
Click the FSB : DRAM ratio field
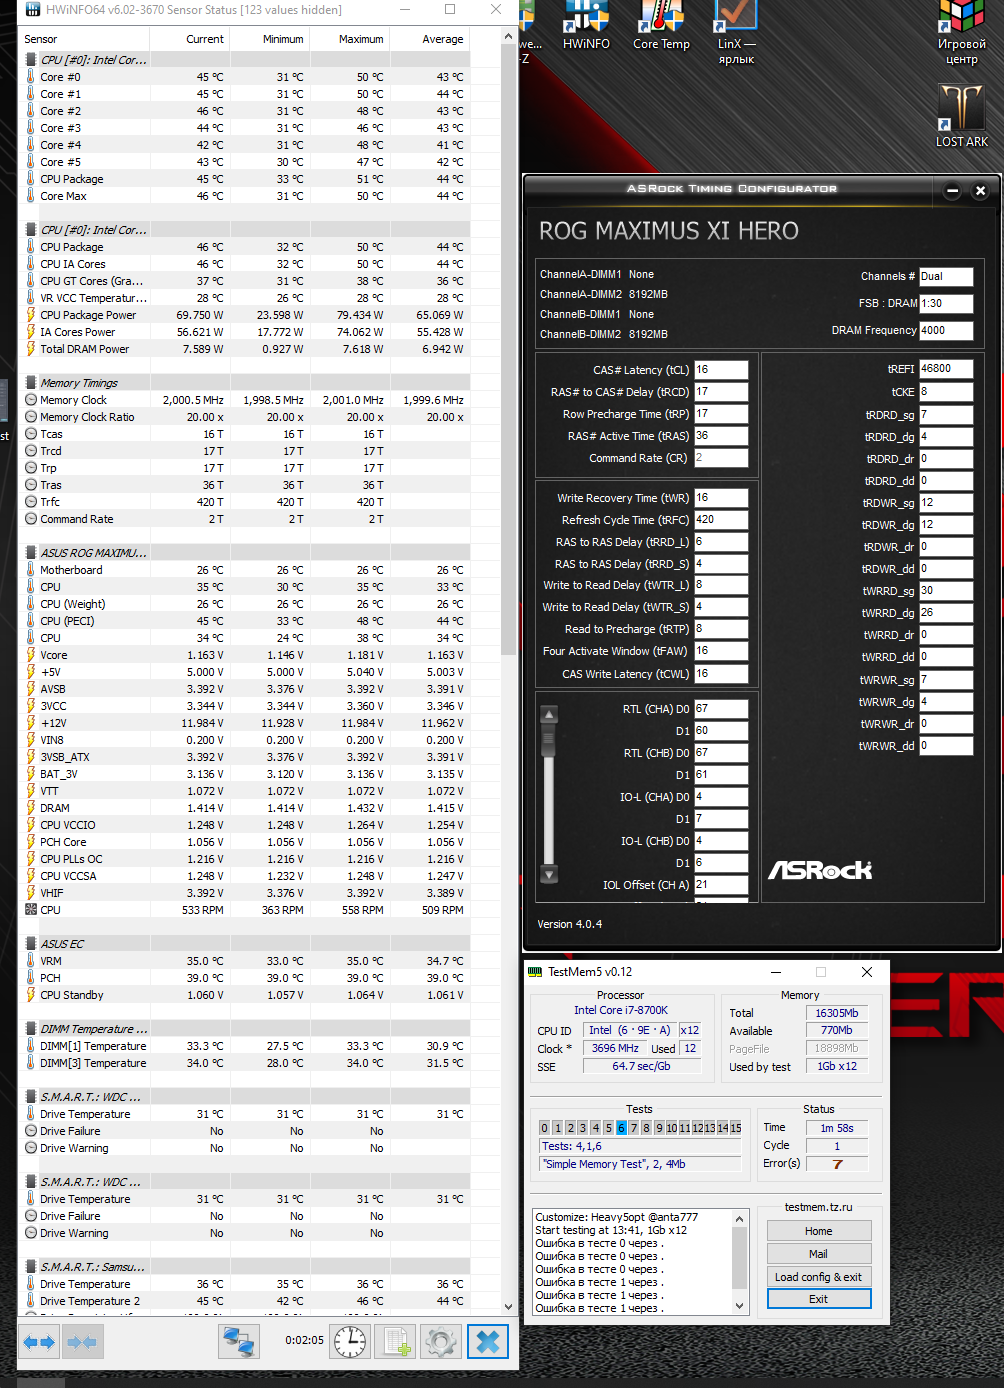click(946, 303)
